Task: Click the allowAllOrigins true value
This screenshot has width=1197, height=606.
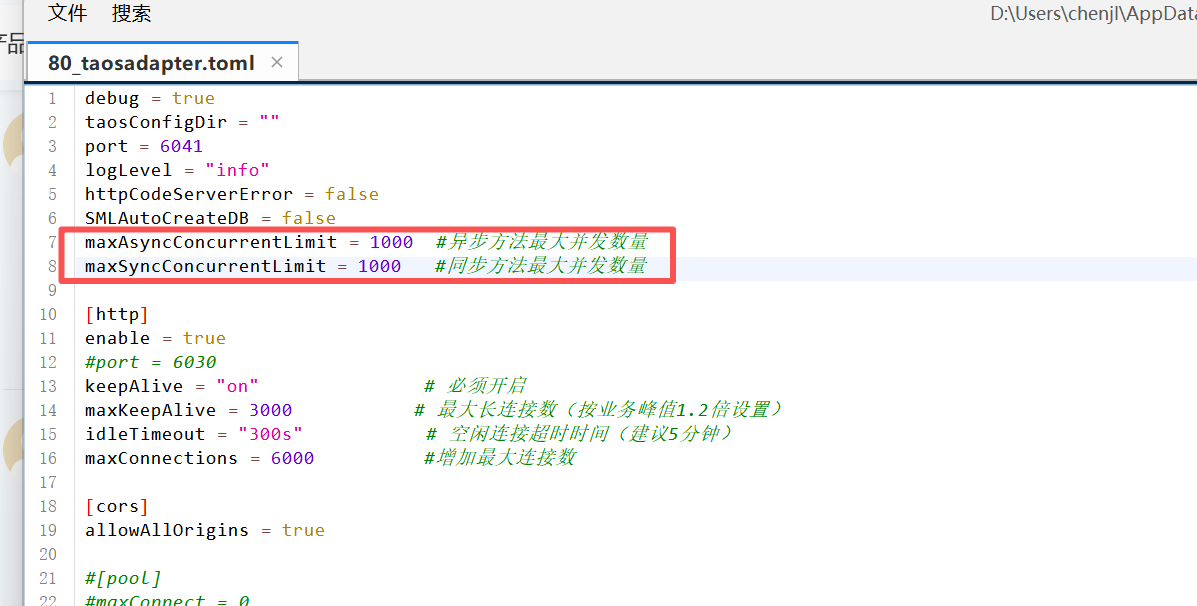Action: (303, 530)
